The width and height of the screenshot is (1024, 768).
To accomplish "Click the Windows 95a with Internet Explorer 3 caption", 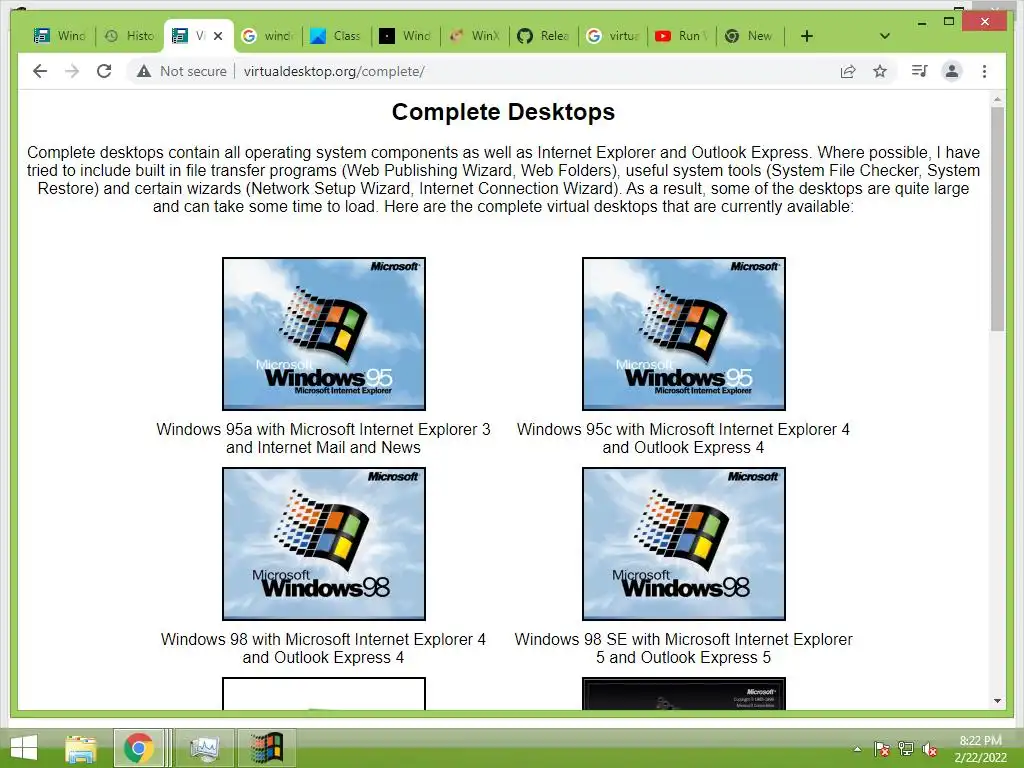I will point(323,438).
